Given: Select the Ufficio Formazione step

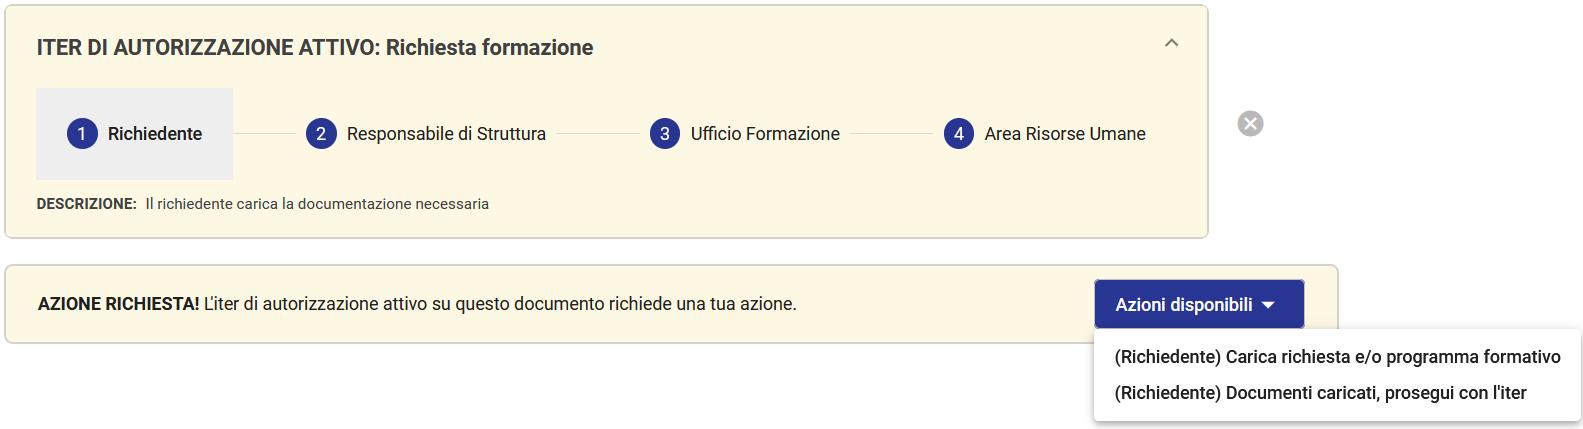Looking at the screenshot, I should click(765, 134).
